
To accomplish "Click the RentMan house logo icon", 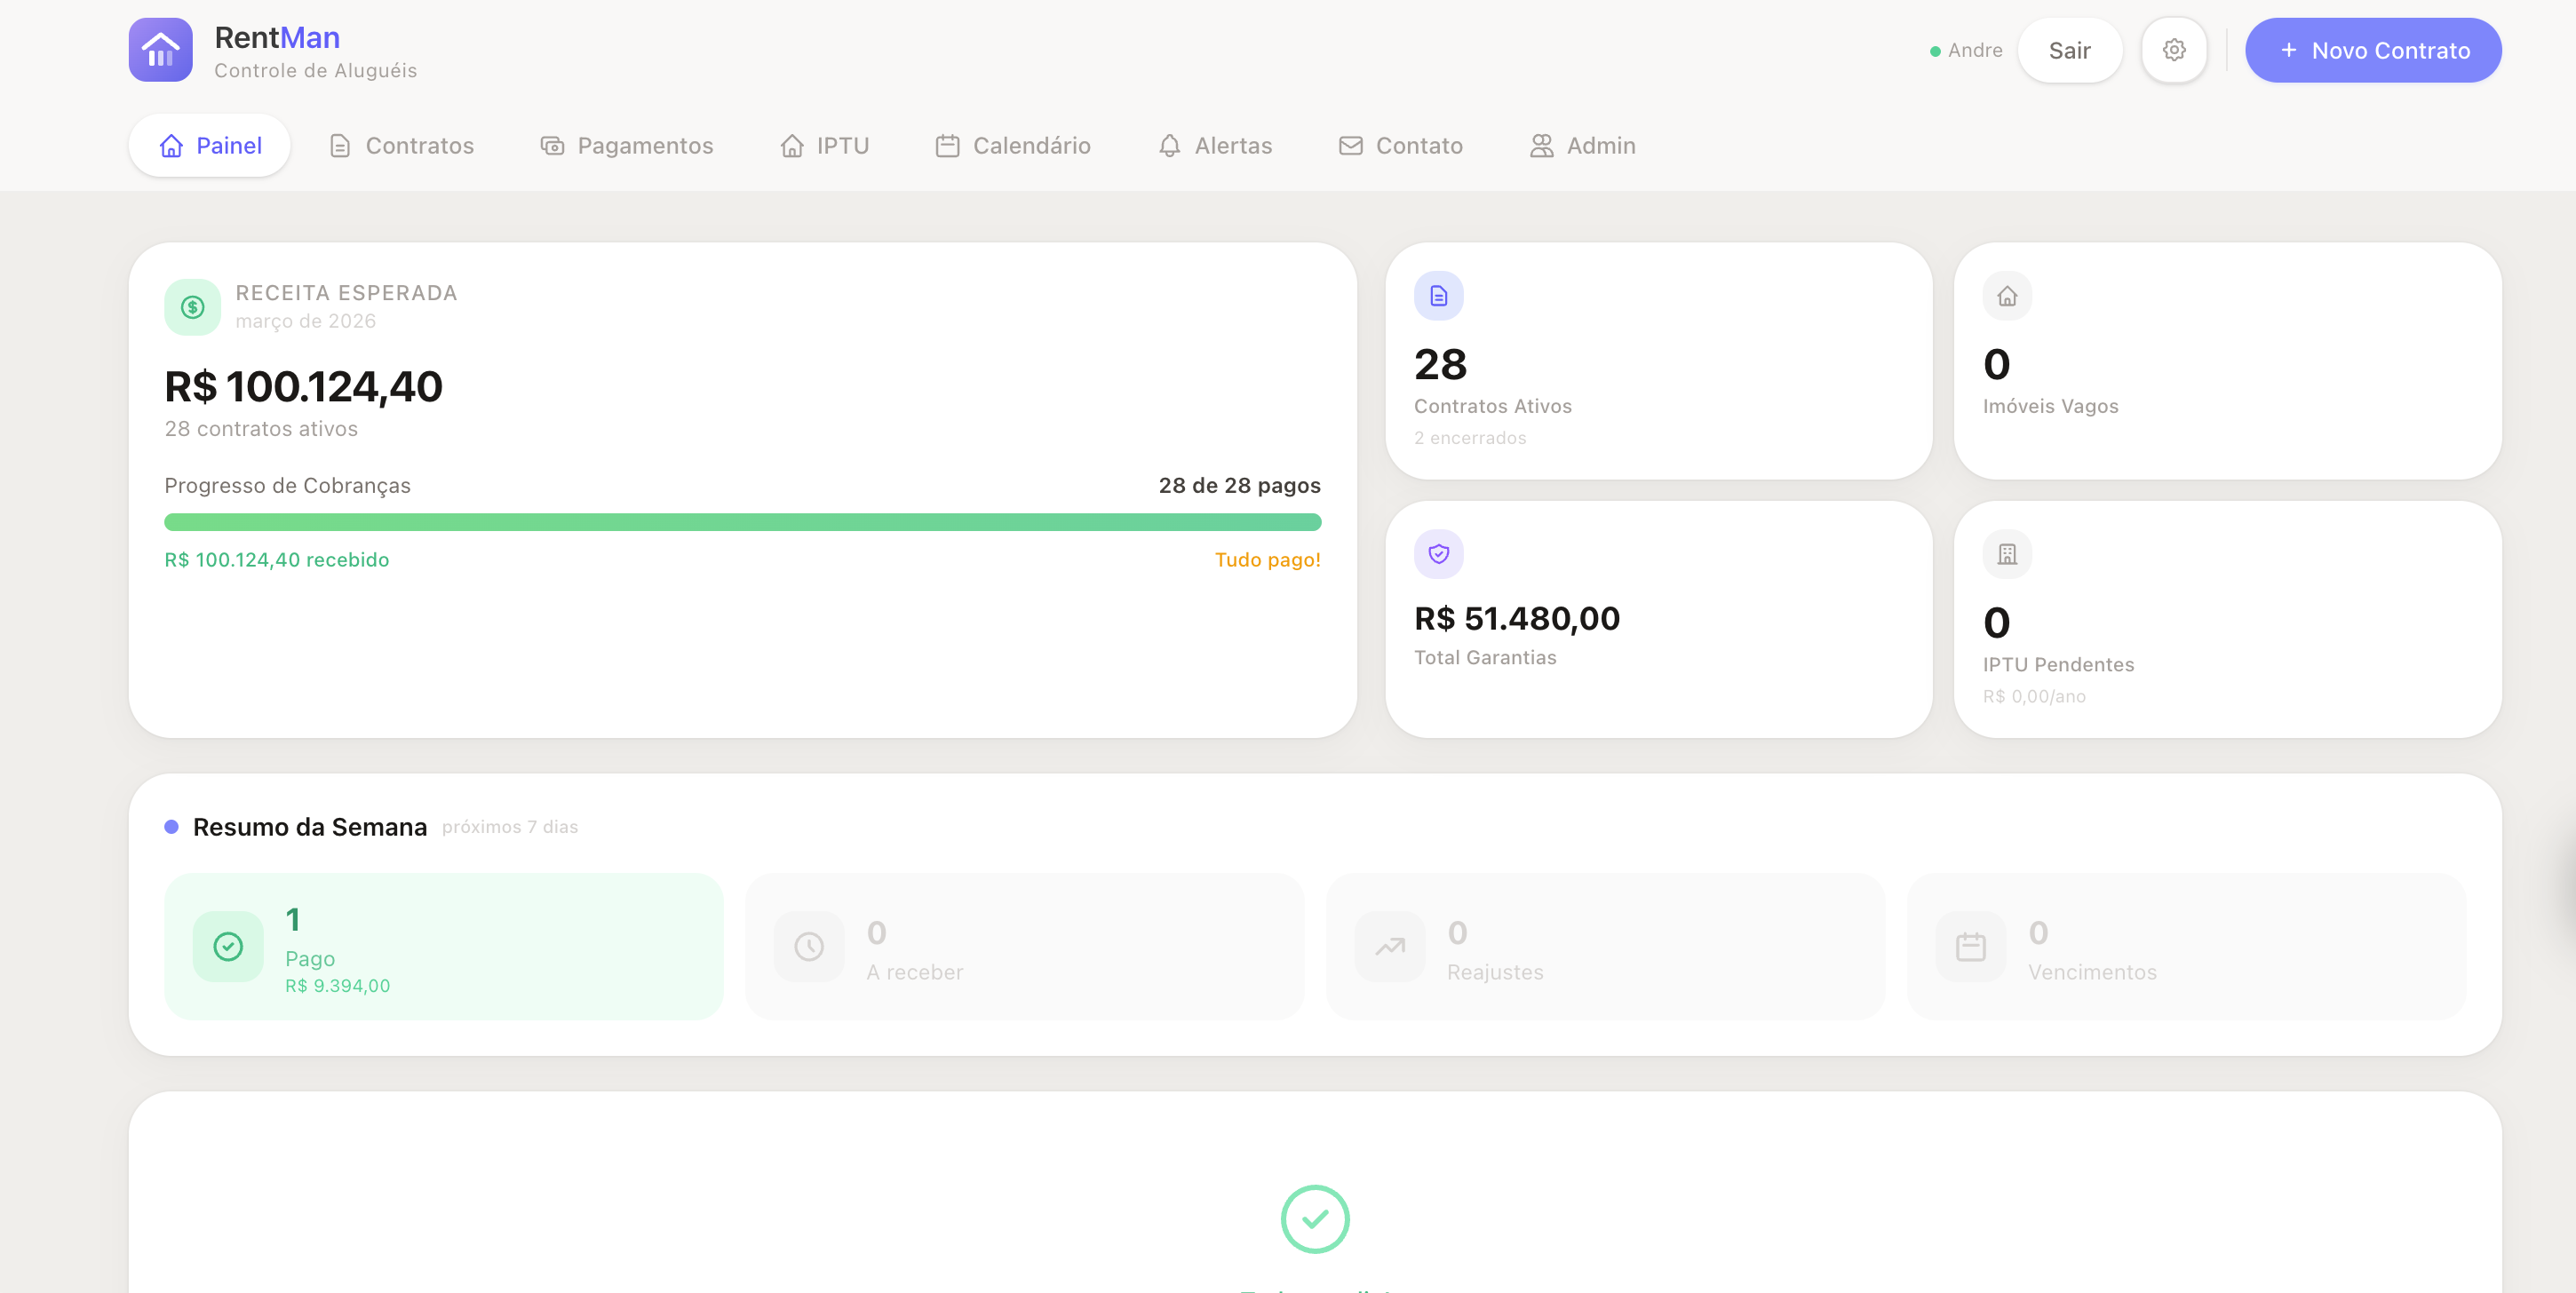I will 160,50.
